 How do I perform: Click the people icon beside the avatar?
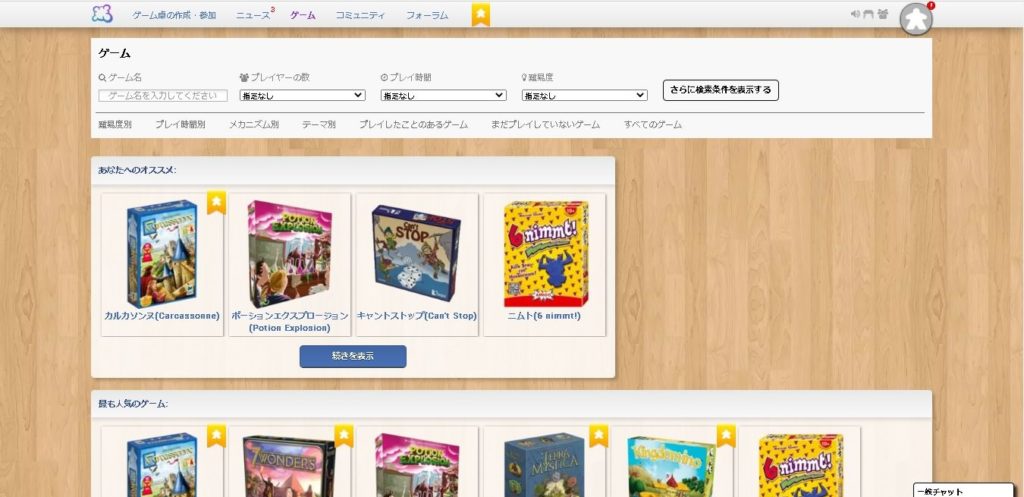(x=882, y=14)
